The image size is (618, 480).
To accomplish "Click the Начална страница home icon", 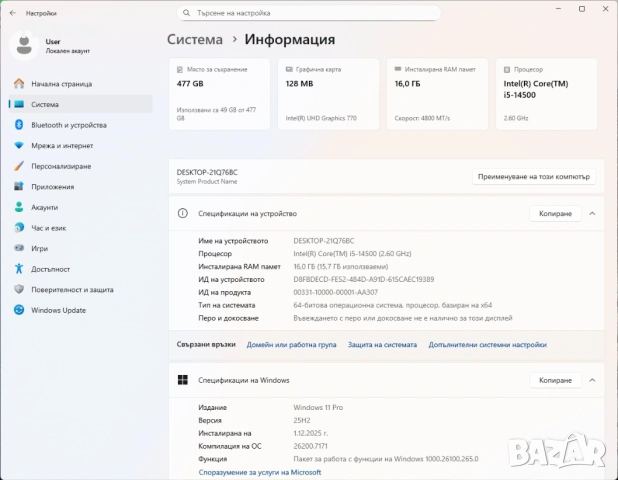I will click(19, 84).
